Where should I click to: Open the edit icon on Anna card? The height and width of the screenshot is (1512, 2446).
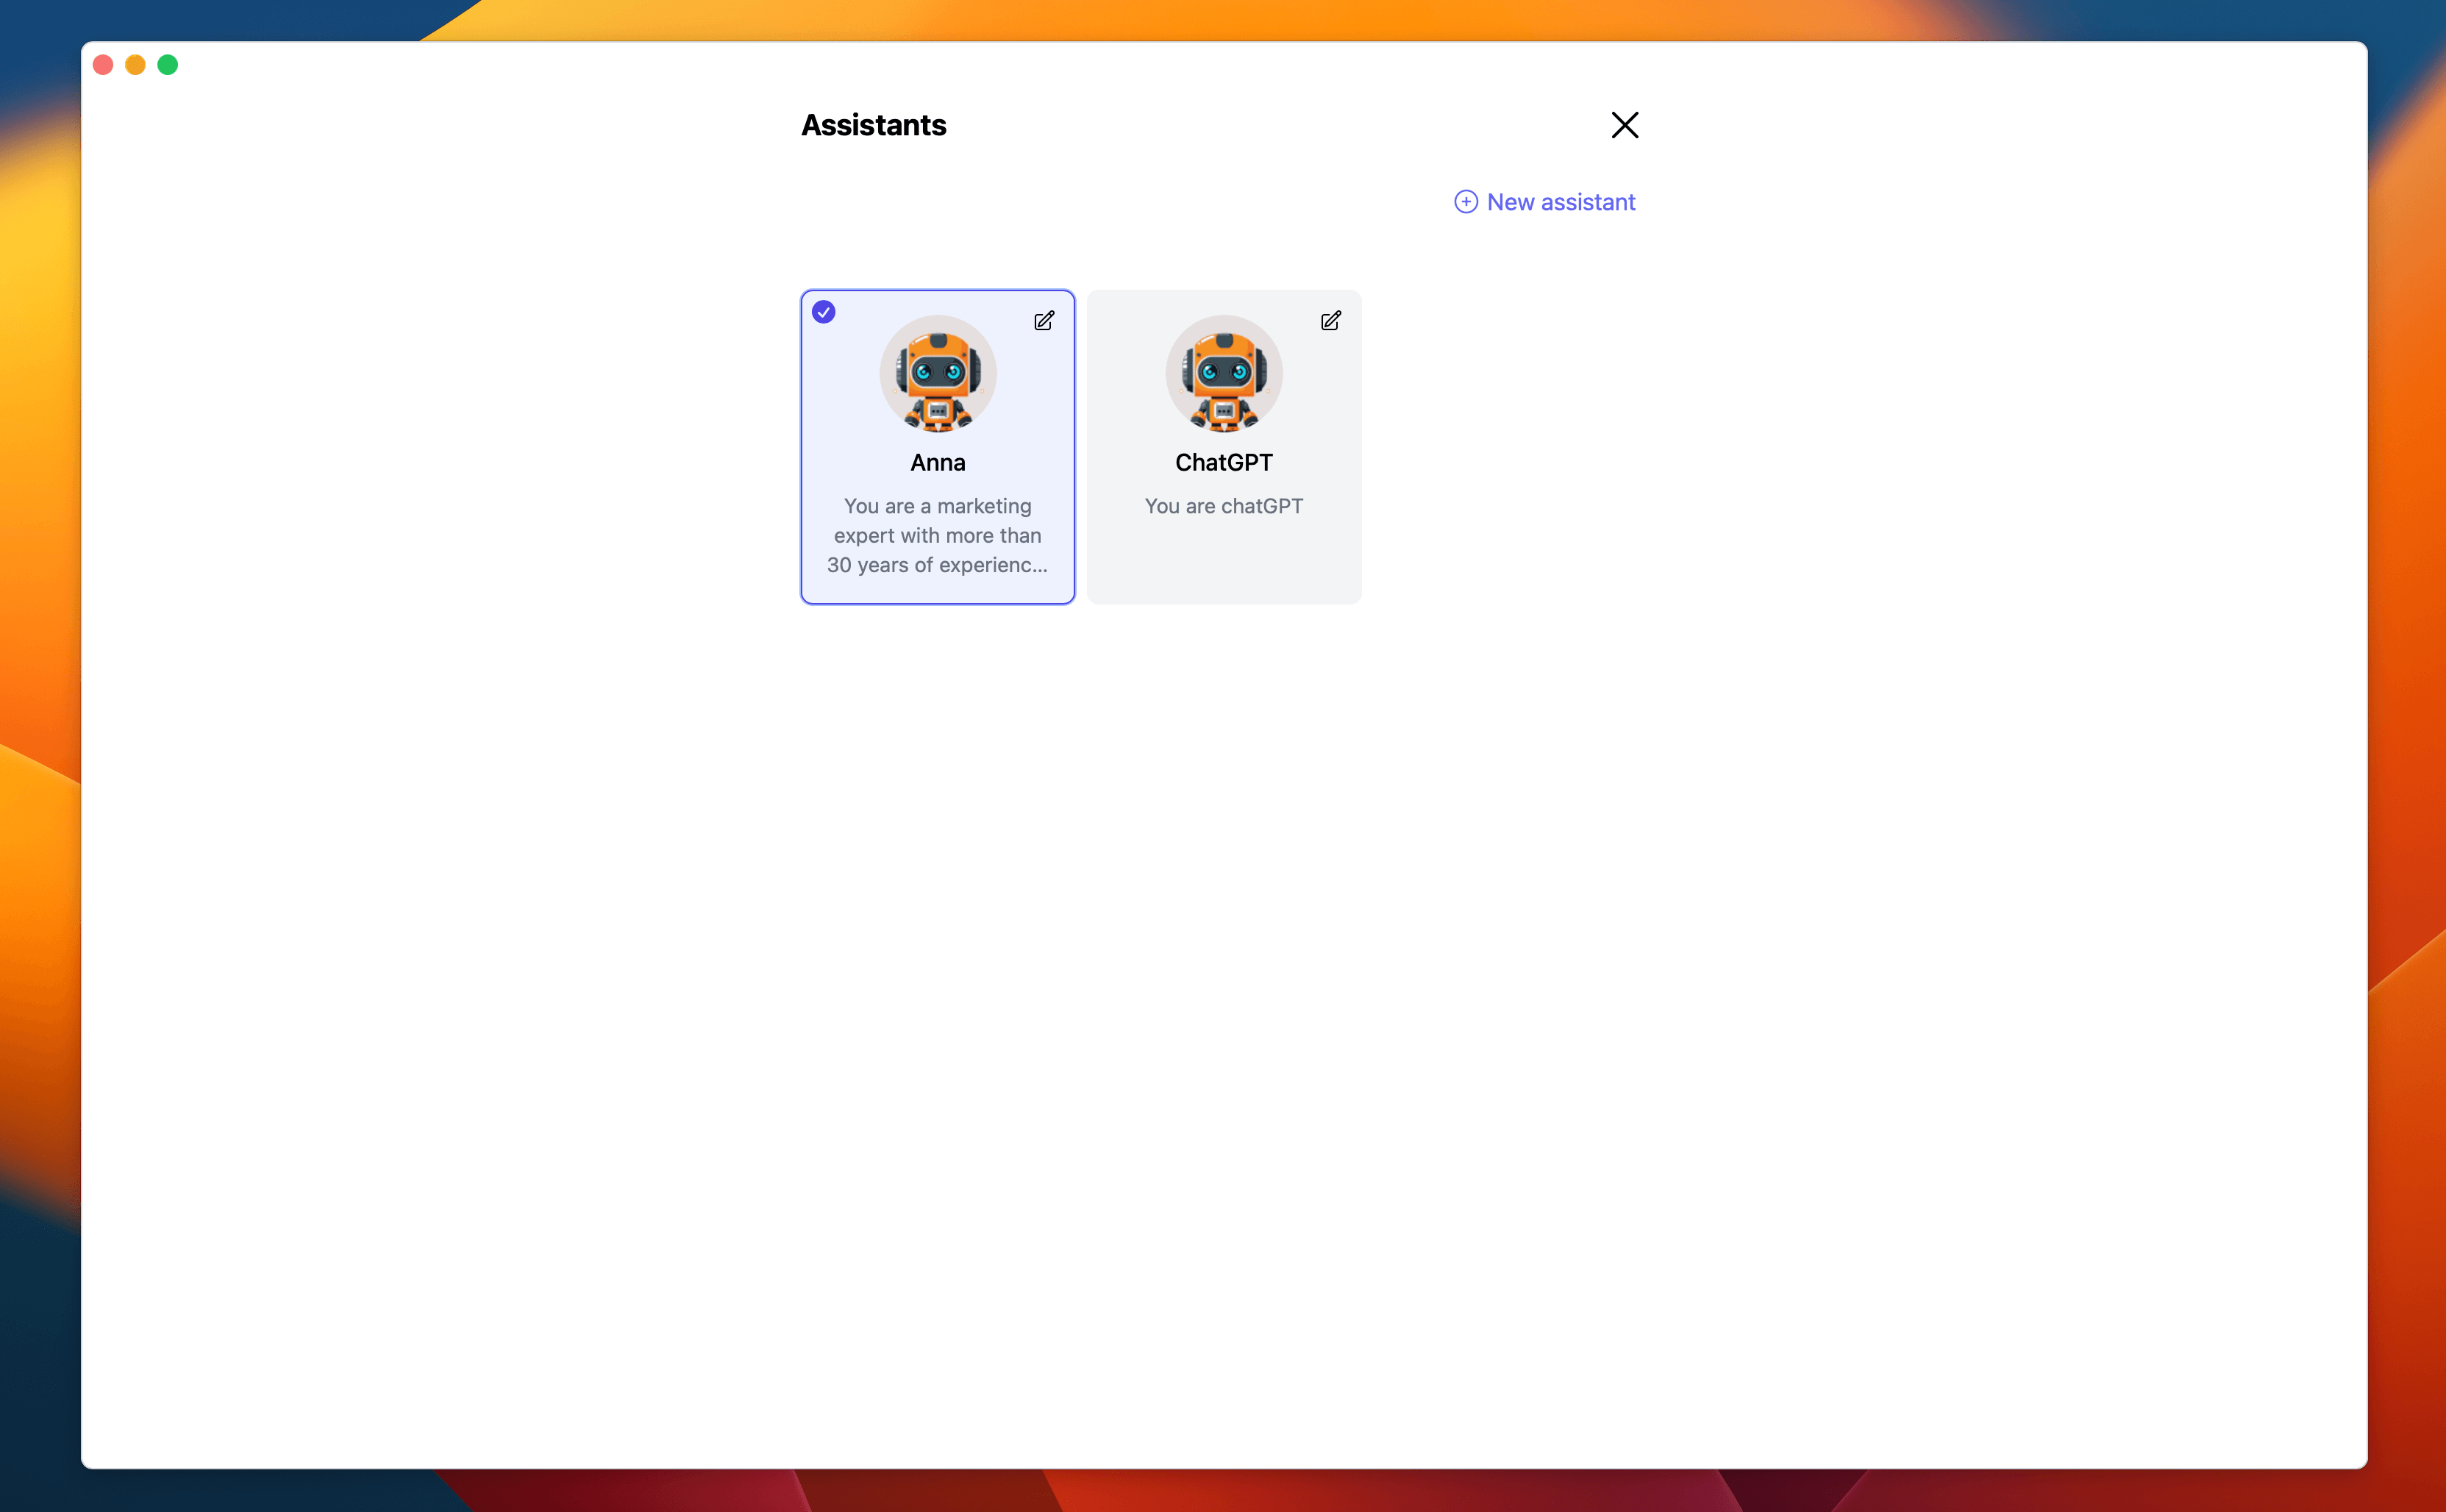pos(1044,321)
